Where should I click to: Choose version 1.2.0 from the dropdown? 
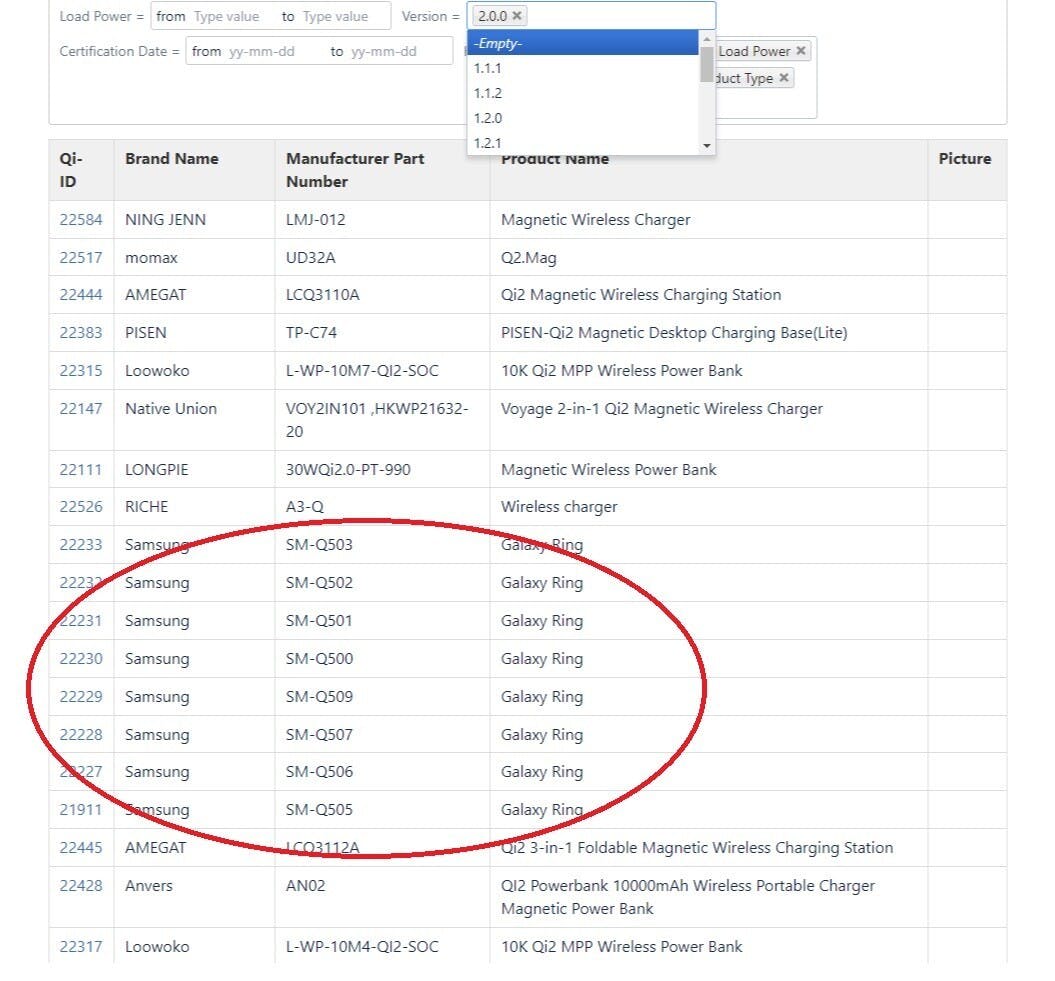pyautogui.click(x=583, y=118)
